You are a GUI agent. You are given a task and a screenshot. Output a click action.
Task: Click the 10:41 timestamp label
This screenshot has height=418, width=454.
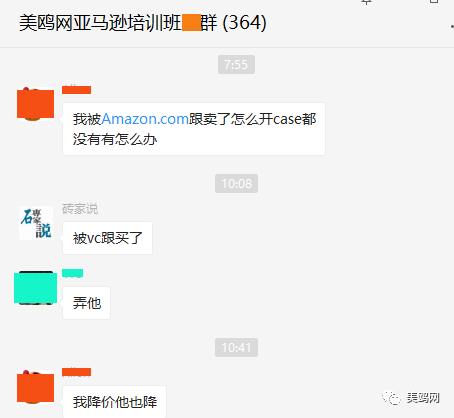(x=236, y=348)
